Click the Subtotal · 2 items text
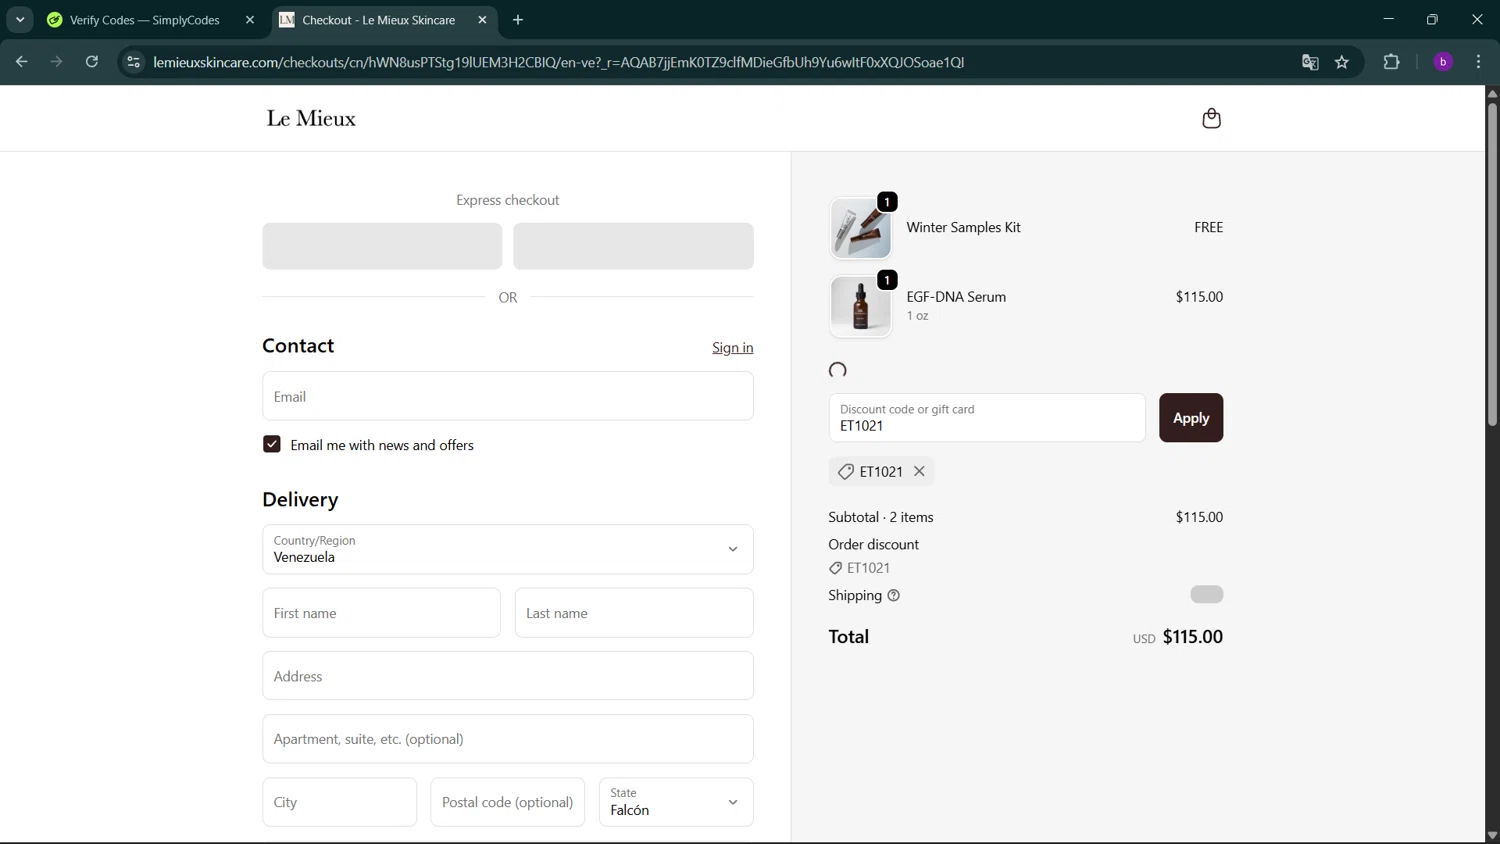This screenshot has width=1500, height=844. point(881,517)
